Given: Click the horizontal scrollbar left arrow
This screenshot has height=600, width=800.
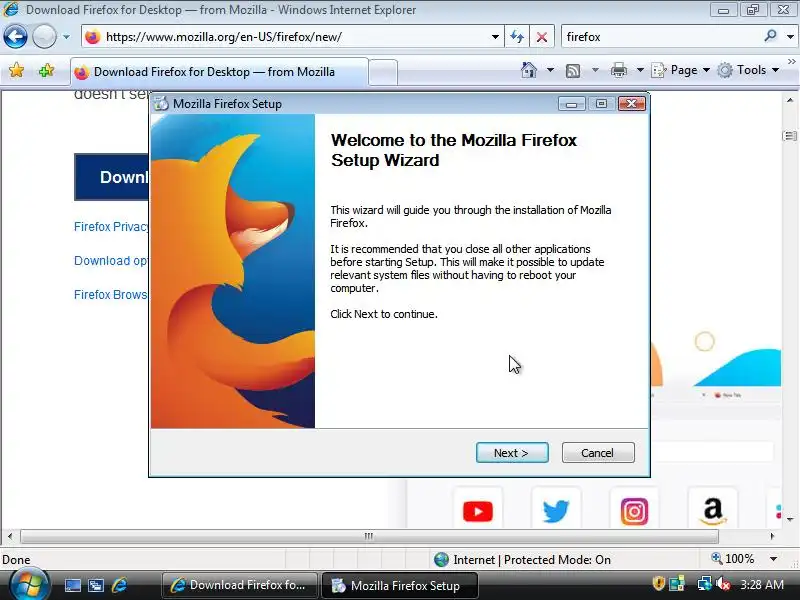Looking at the screenshot, I should (10, 536).
